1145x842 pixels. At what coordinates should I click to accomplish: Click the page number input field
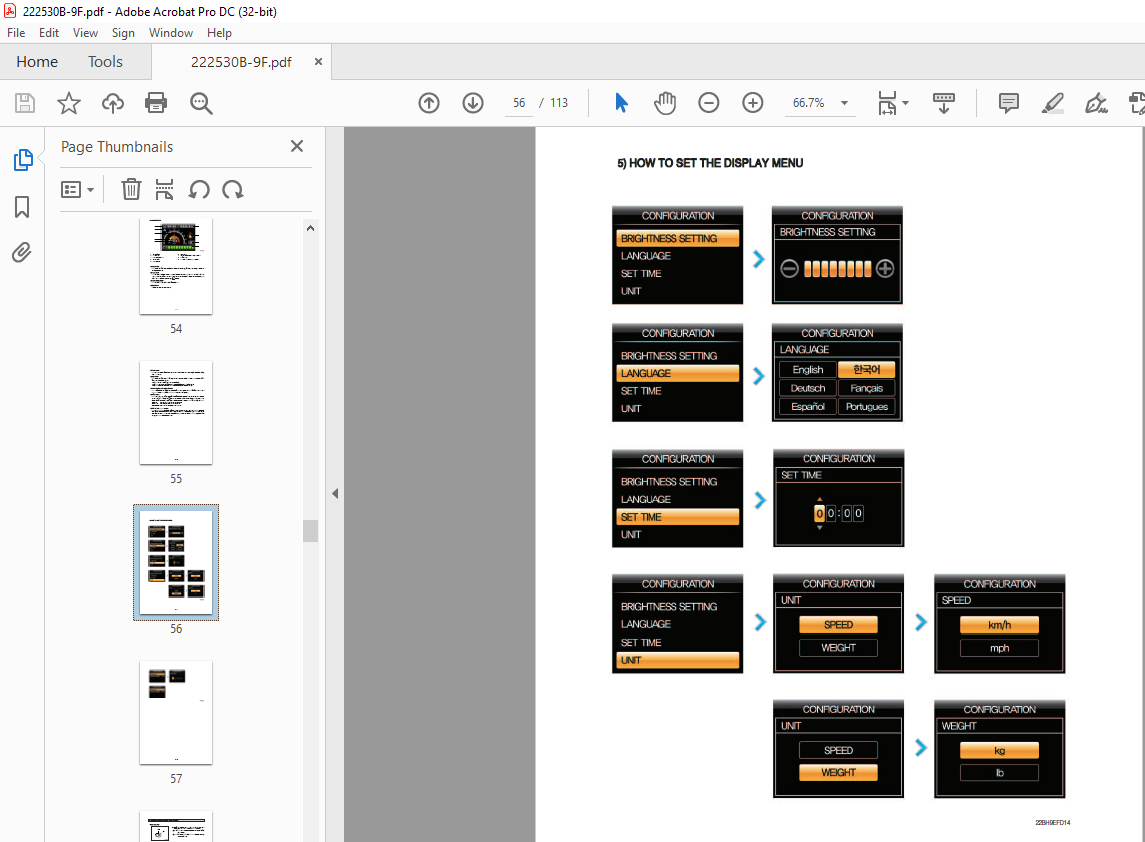(519, 103)
